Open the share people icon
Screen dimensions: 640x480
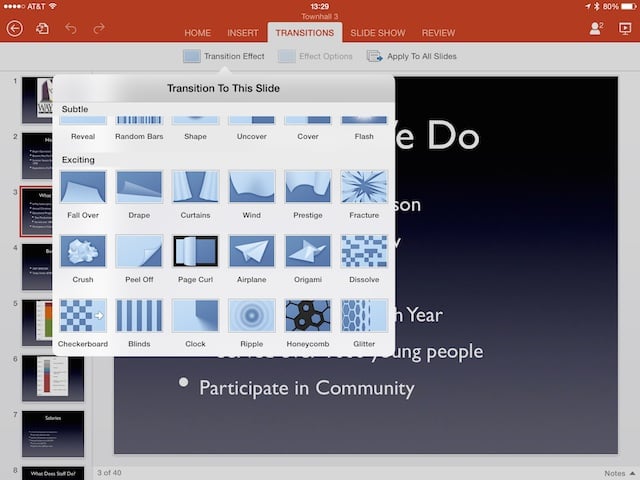[596, 29]
